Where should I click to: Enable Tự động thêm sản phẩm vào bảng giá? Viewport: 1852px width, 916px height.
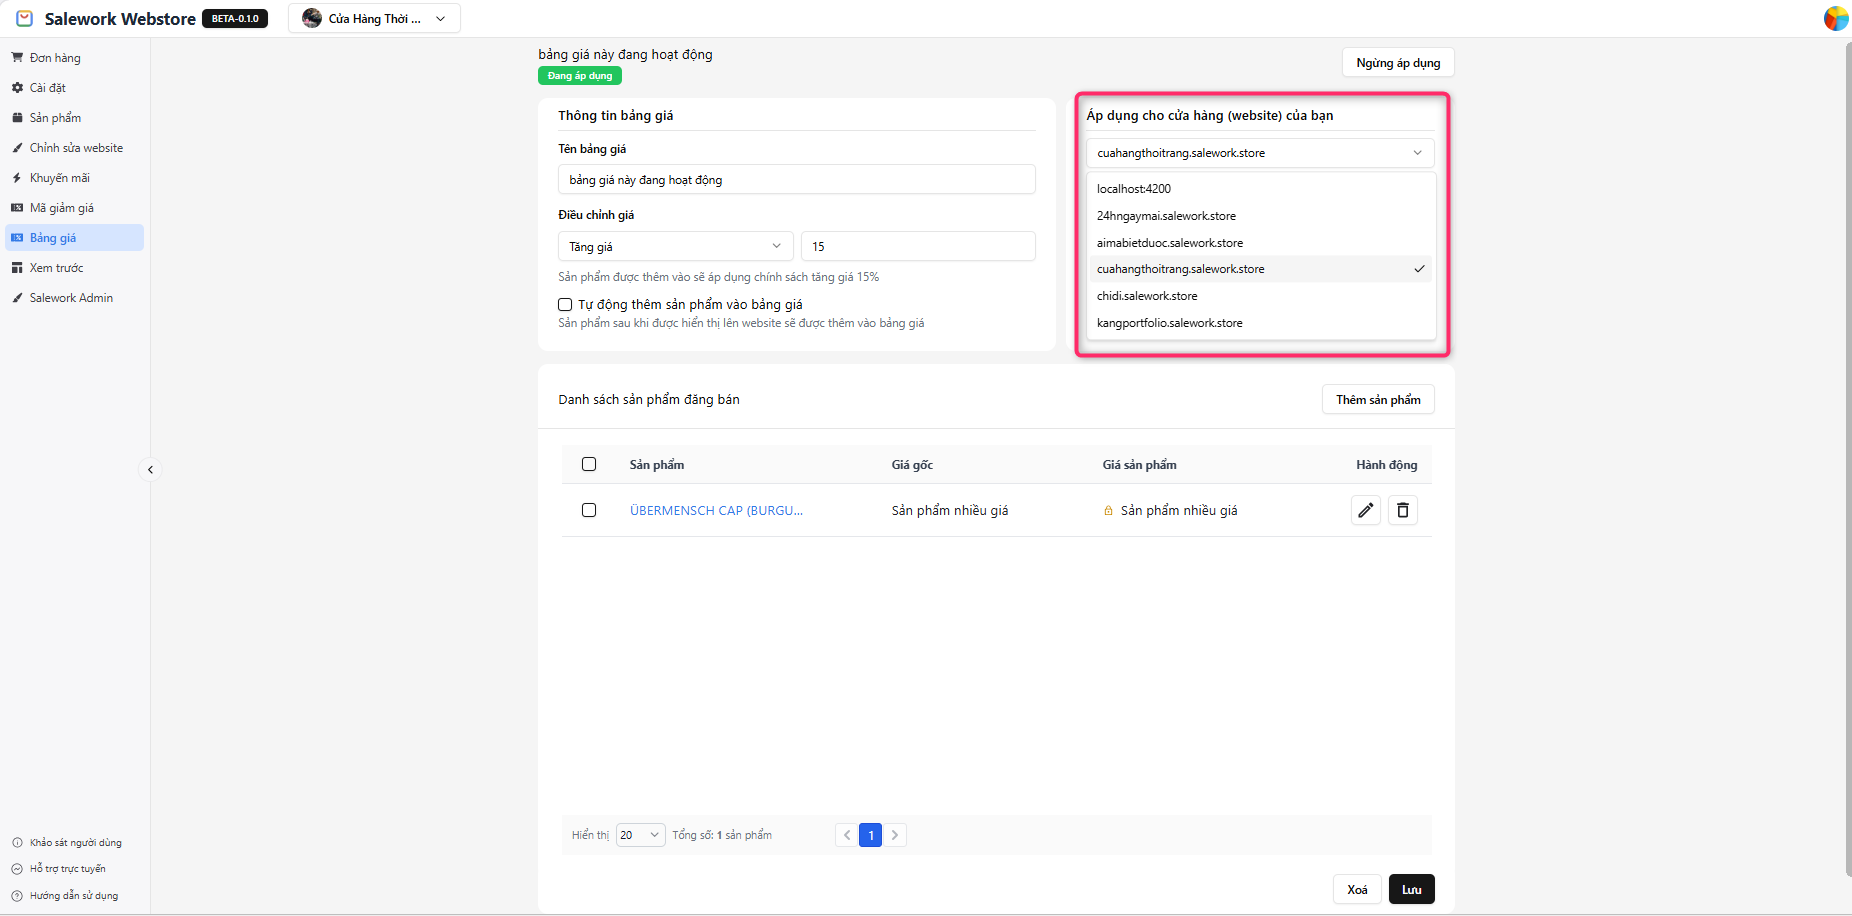point(565,305)
